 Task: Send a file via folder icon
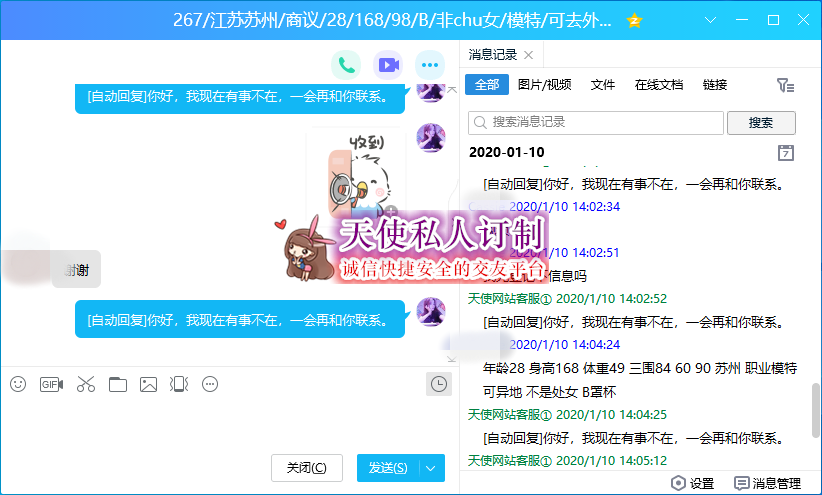[x=118, y=384]
